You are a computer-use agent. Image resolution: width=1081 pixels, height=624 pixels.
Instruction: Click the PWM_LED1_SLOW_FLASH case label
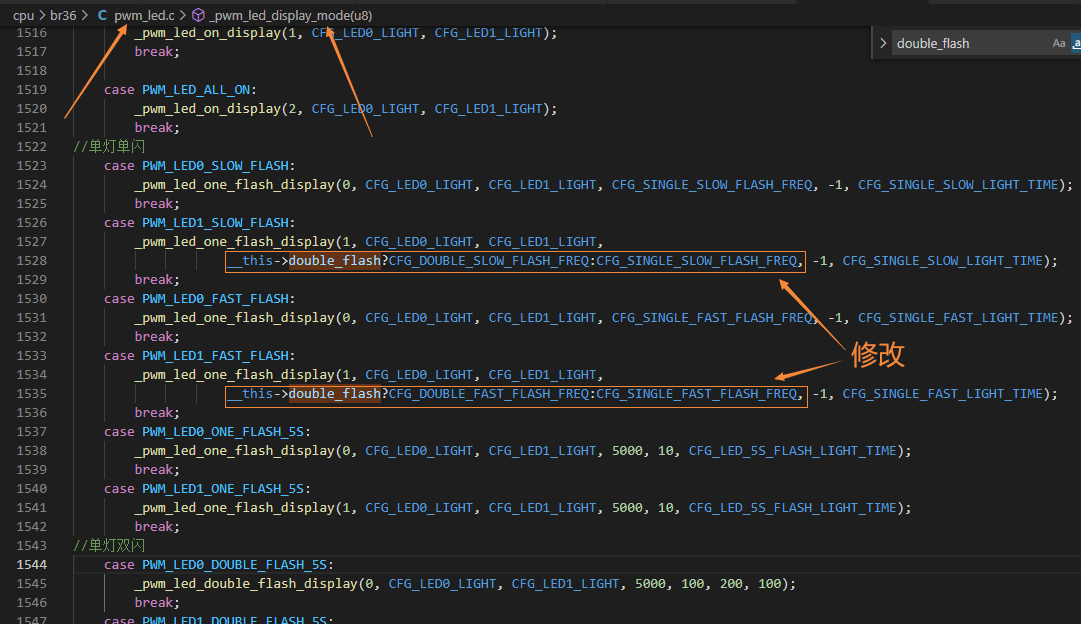[x=215, y=223]
